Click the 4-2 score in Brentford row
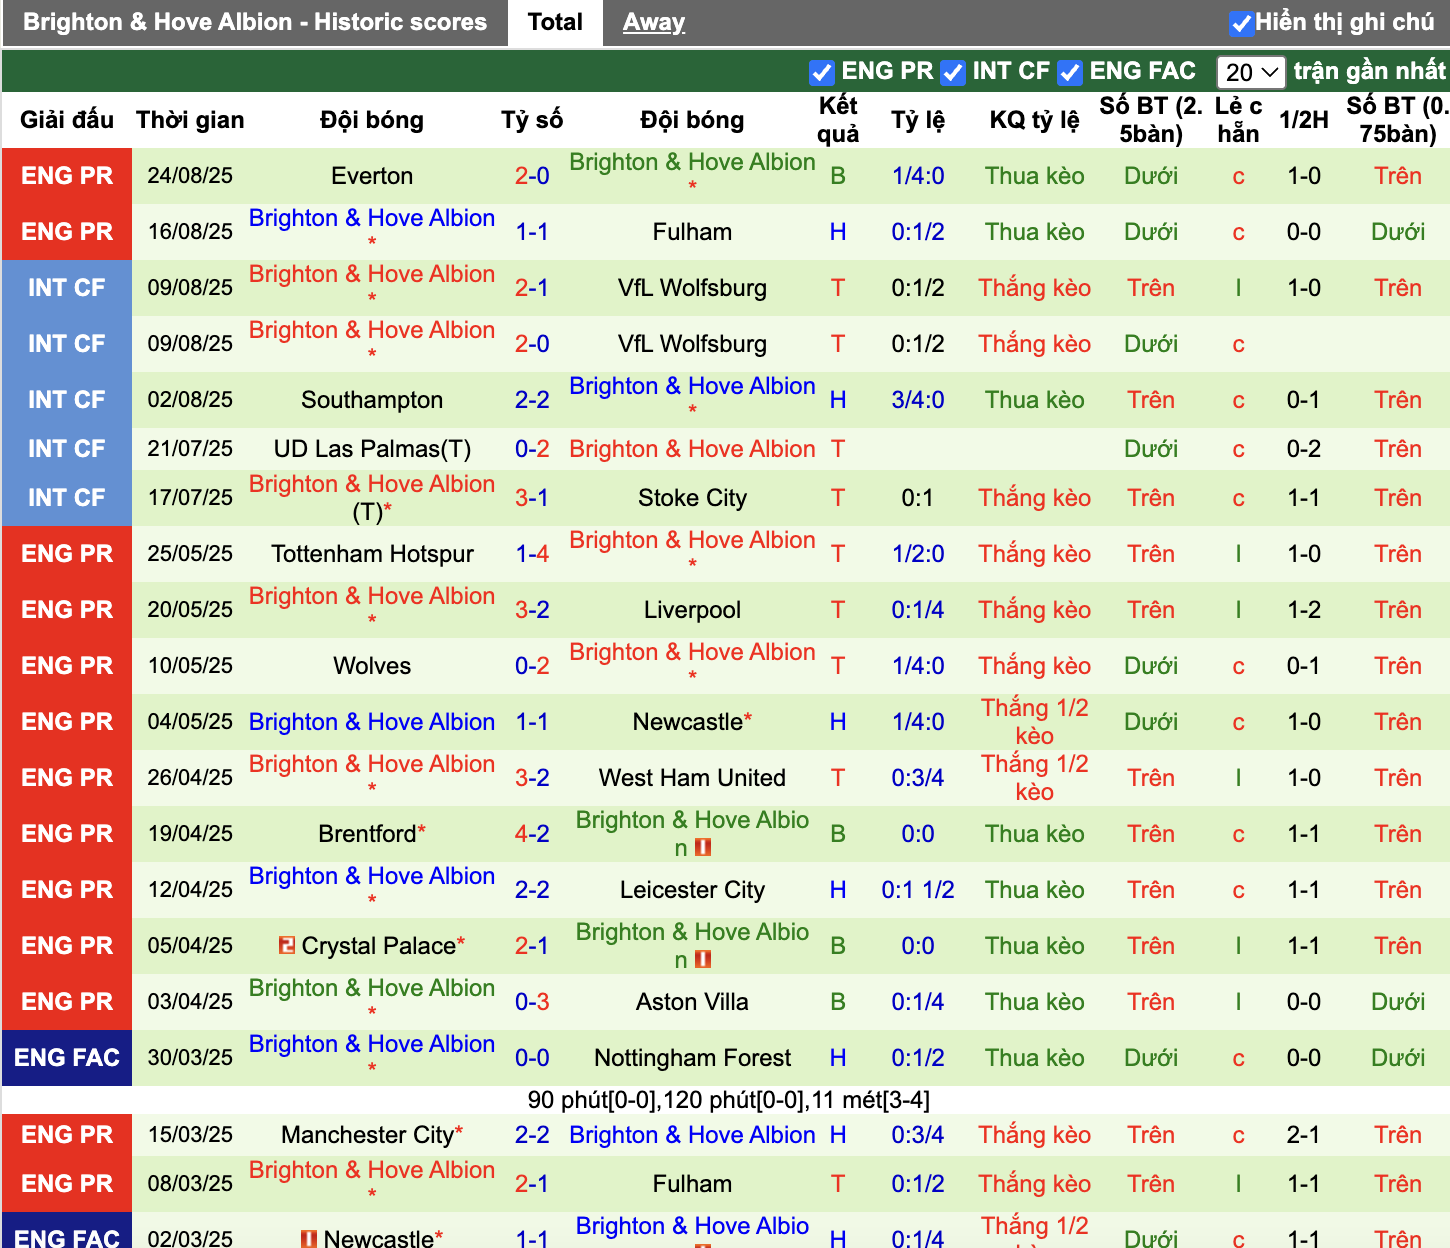 (x=532, y=834)
